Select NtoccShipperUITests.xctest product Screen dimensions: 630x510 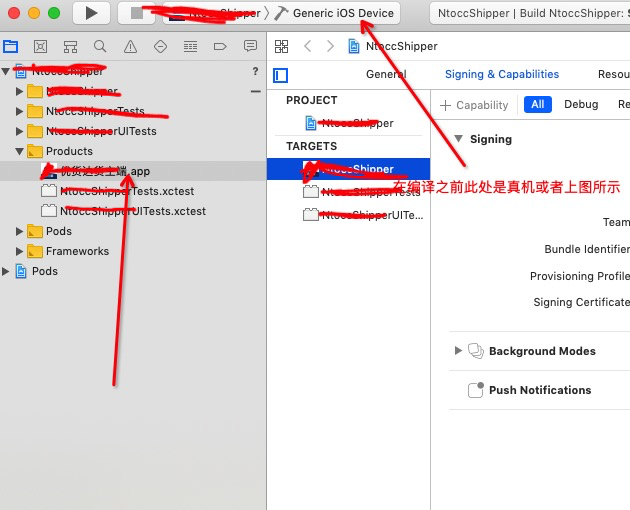tap(133, 211)
